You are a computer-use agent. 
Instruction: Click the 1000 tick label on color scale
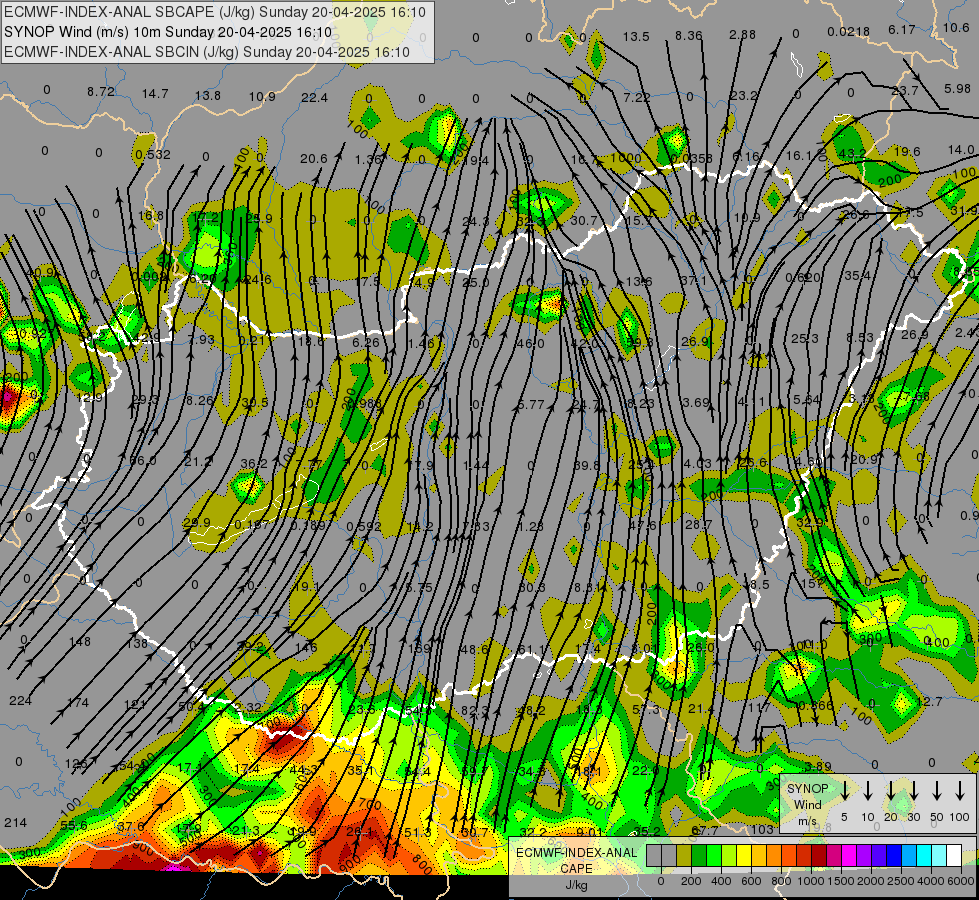pyautogui.click(x=811, y=881)
